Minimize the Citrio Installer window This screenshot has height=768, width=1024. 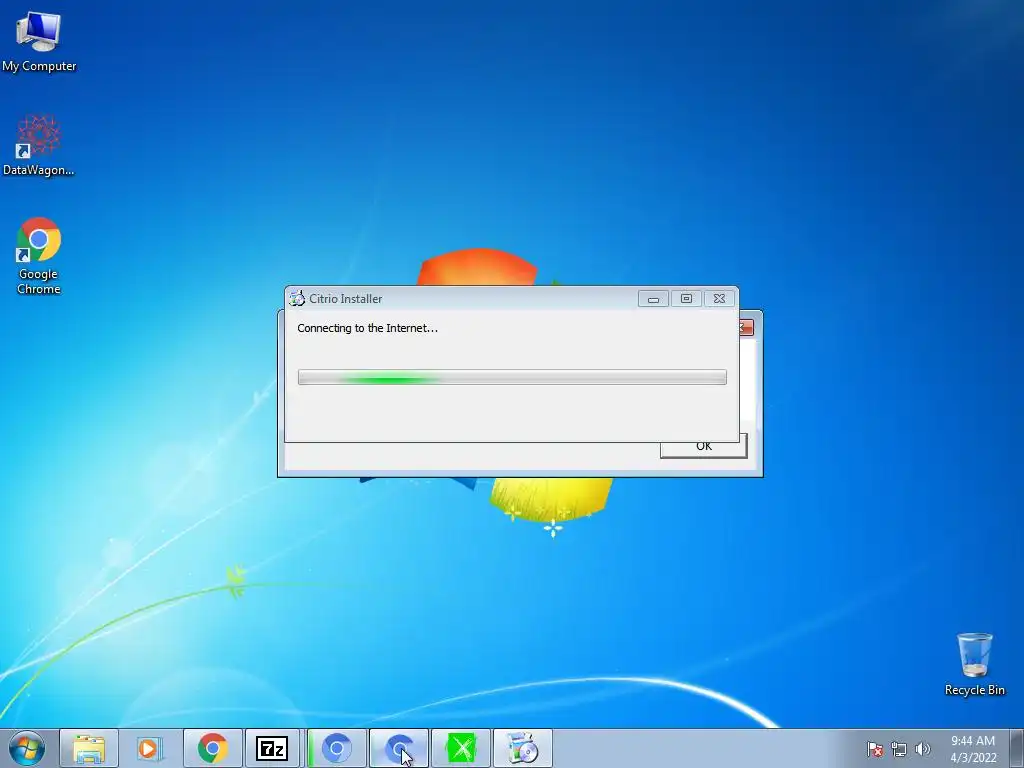click(653, 299)
